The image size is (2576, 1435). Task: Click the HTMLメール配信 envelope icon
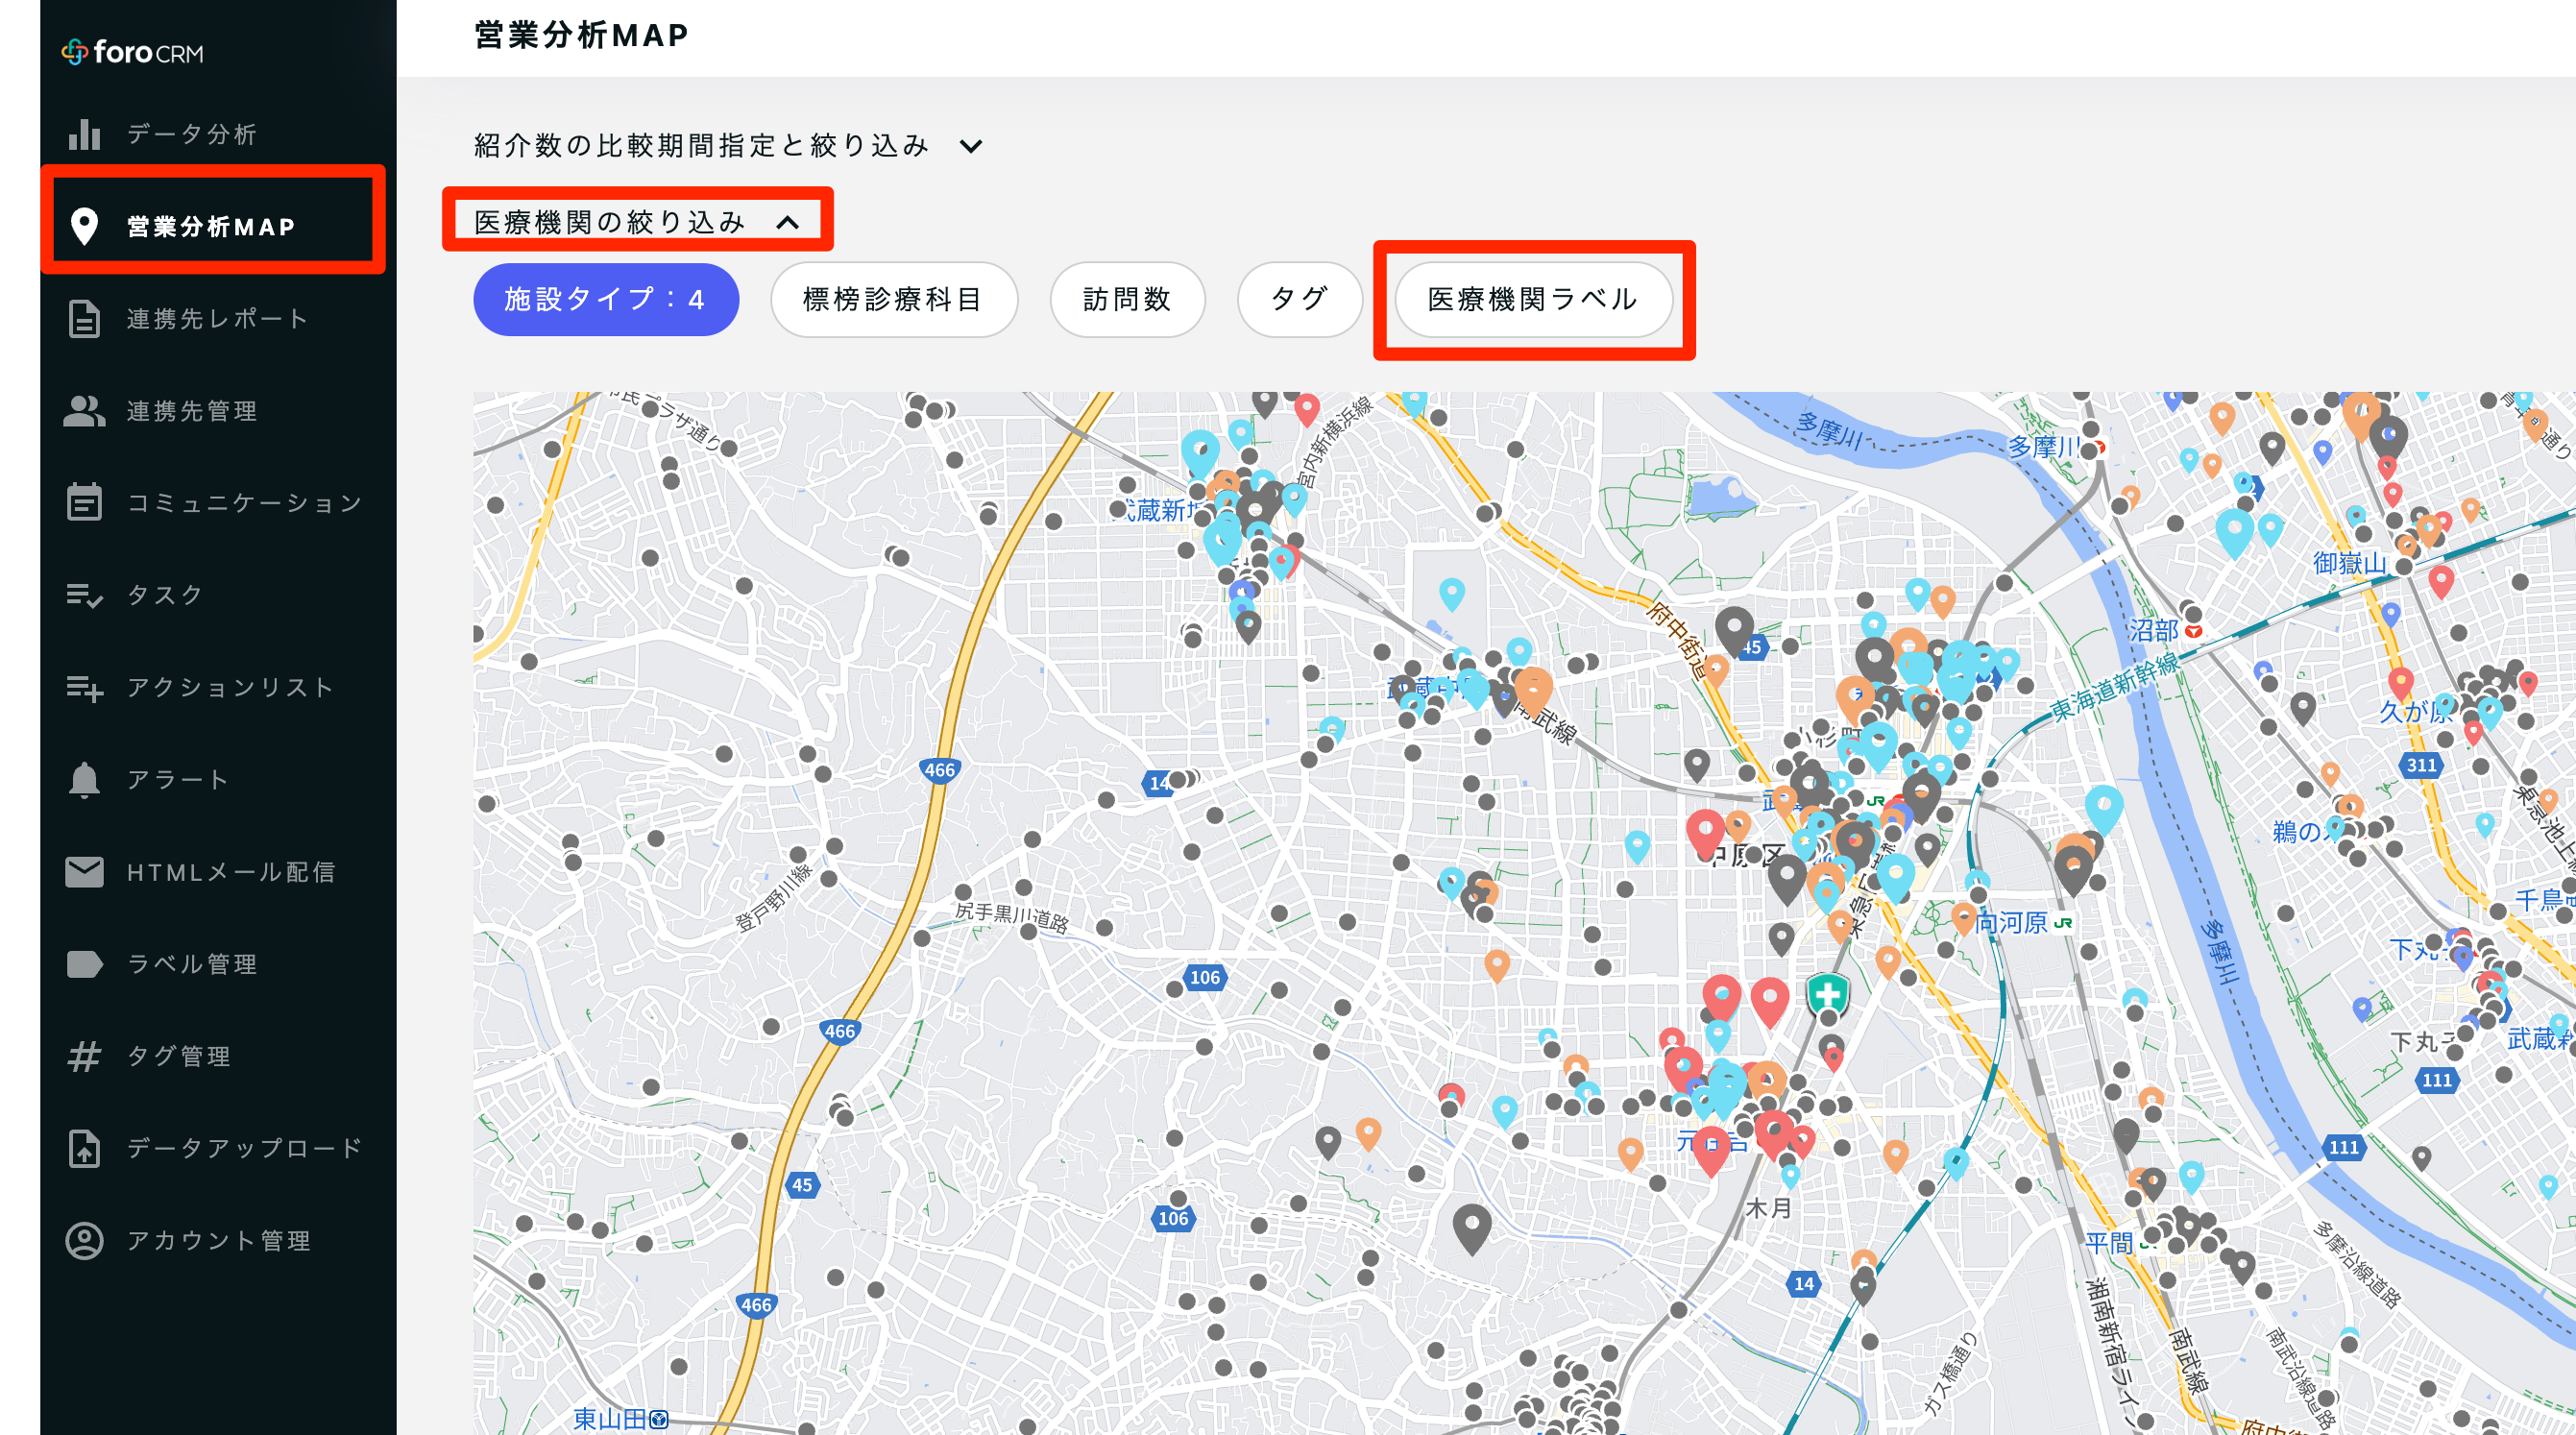pyautogui.click(x=84, y=872)
